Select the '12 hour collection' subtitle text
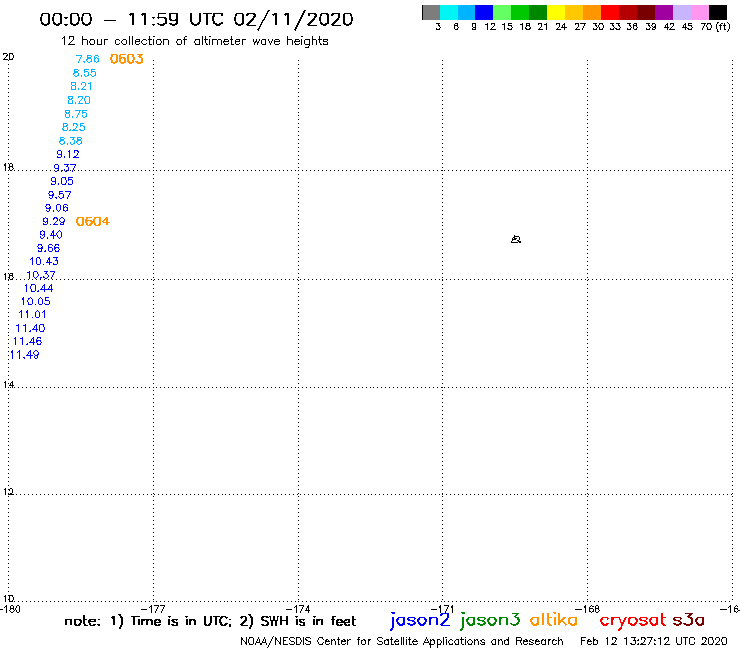Viewport: 740px width, 650px height. [x=194, y=41]
